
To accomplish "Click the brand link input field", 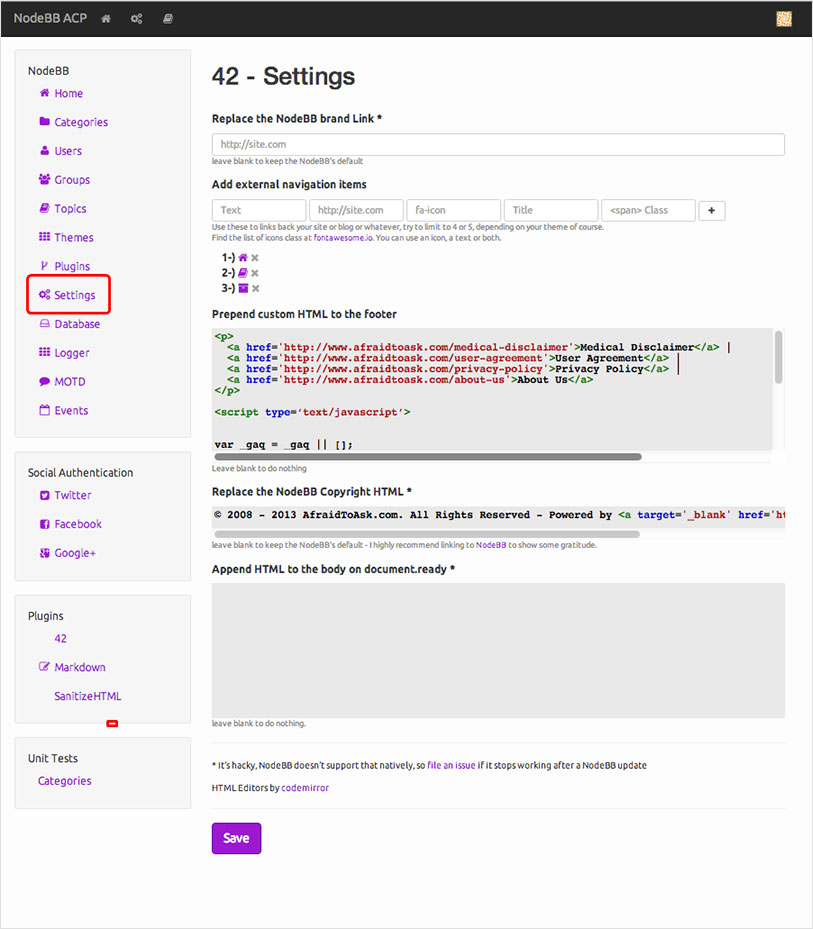I will [497, 144].
